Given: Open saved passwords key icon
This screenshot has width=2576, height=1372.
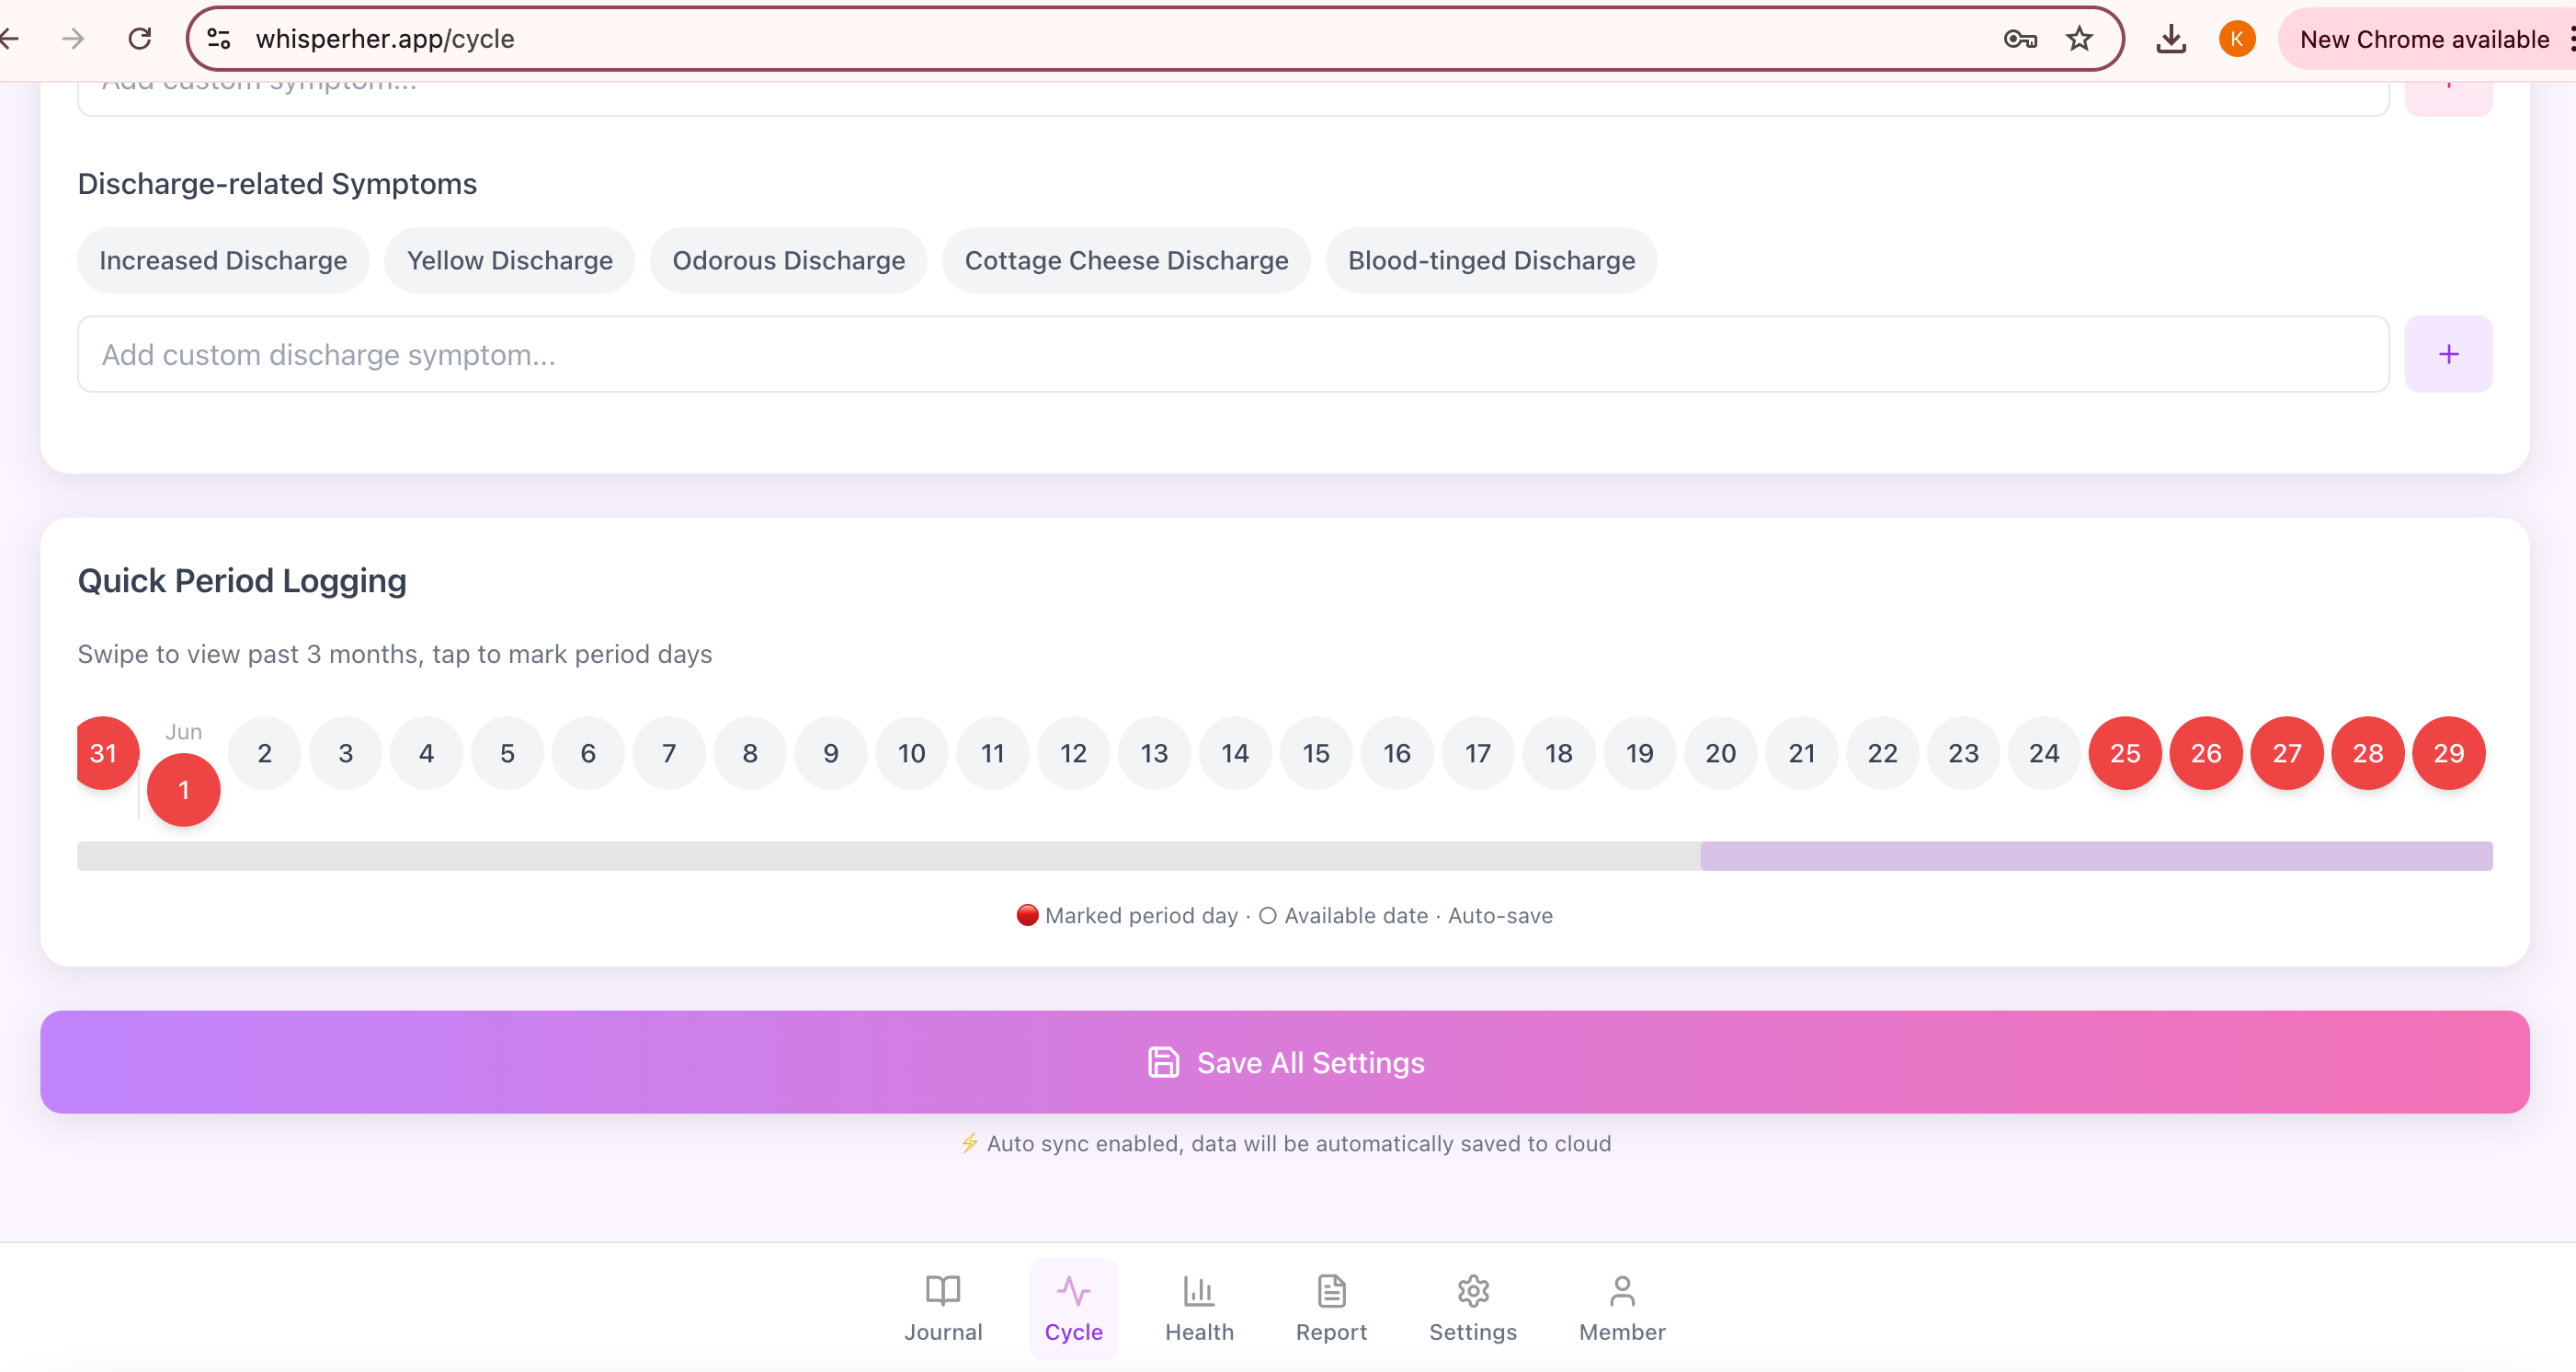Looking at the screenshot, I should pos(2019,39).
